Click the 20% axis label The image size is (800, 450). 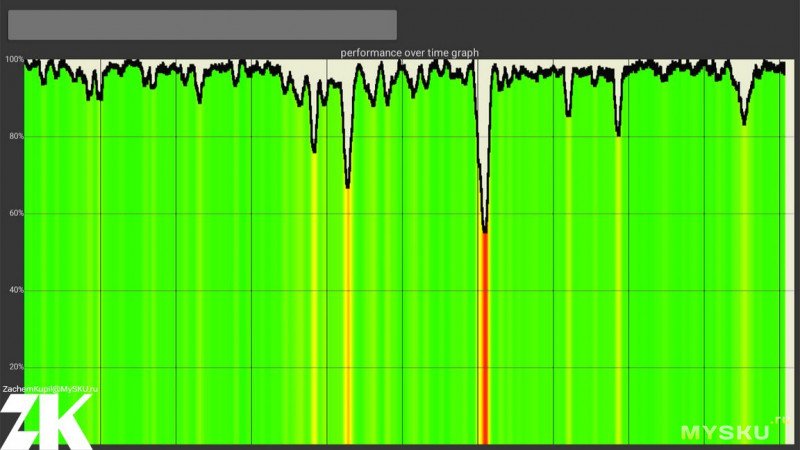pos(16,366)
